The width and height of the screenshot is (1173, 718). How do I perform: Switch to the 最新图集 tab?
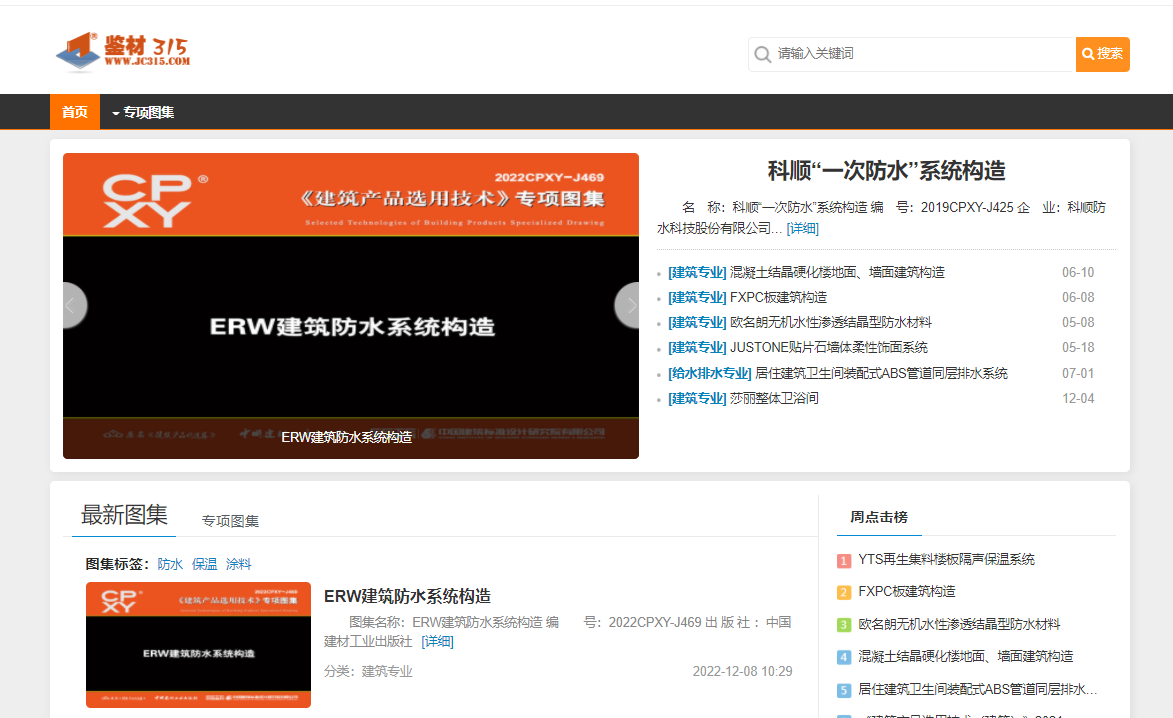click(x=124, y=515)
